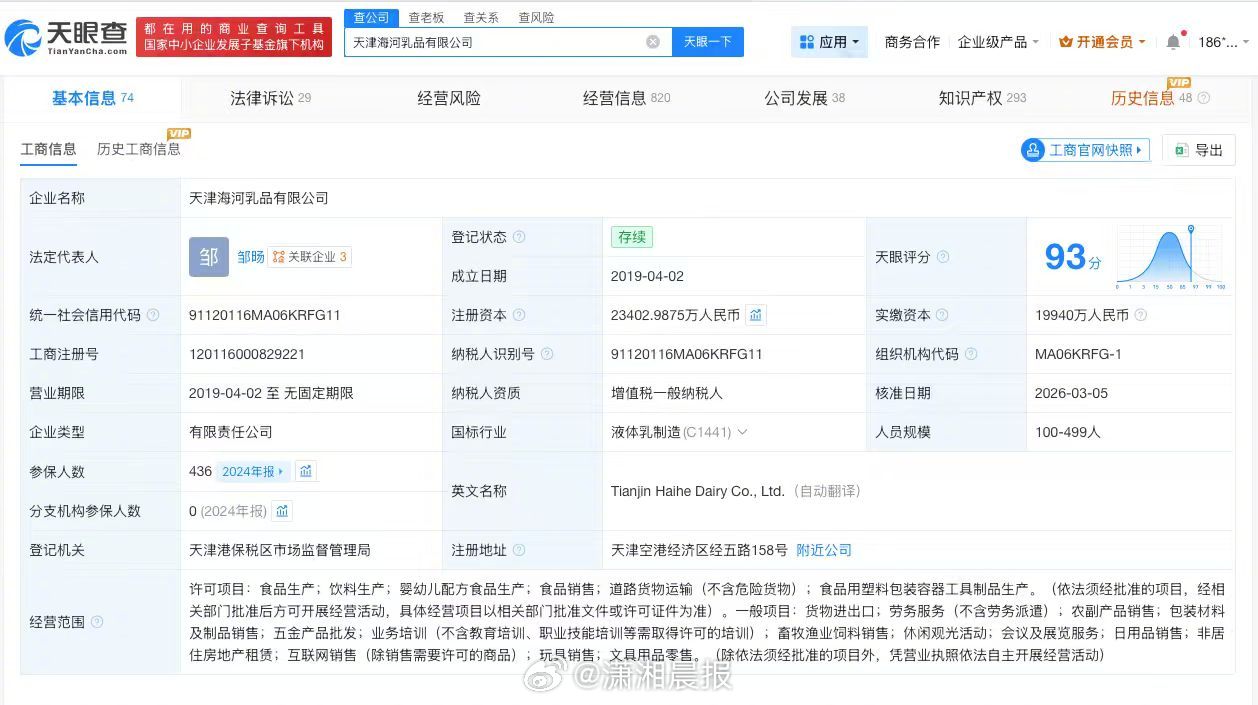
Task: Select the 查关系 search tab
Action: tap(481, 18)
